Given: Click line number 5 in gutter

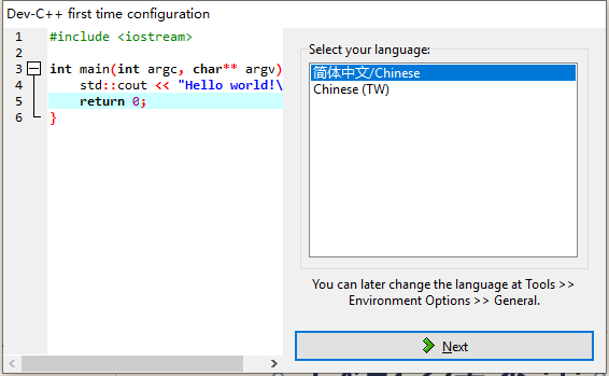Looking at the screenshot, I should tap(19, 101).
